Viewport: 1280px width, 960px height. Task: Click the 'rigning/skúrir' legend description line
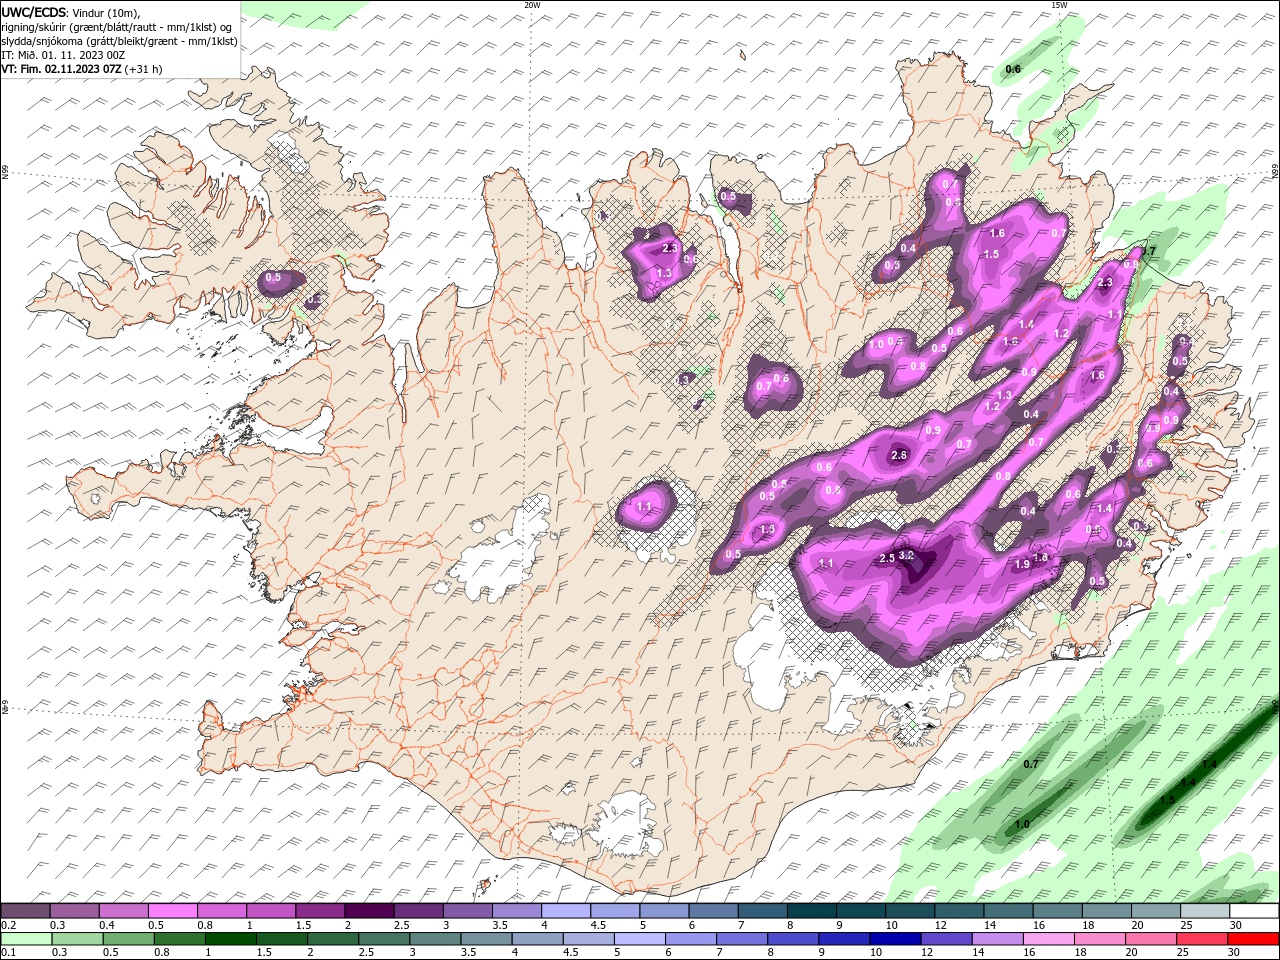[x=117, y=27]
